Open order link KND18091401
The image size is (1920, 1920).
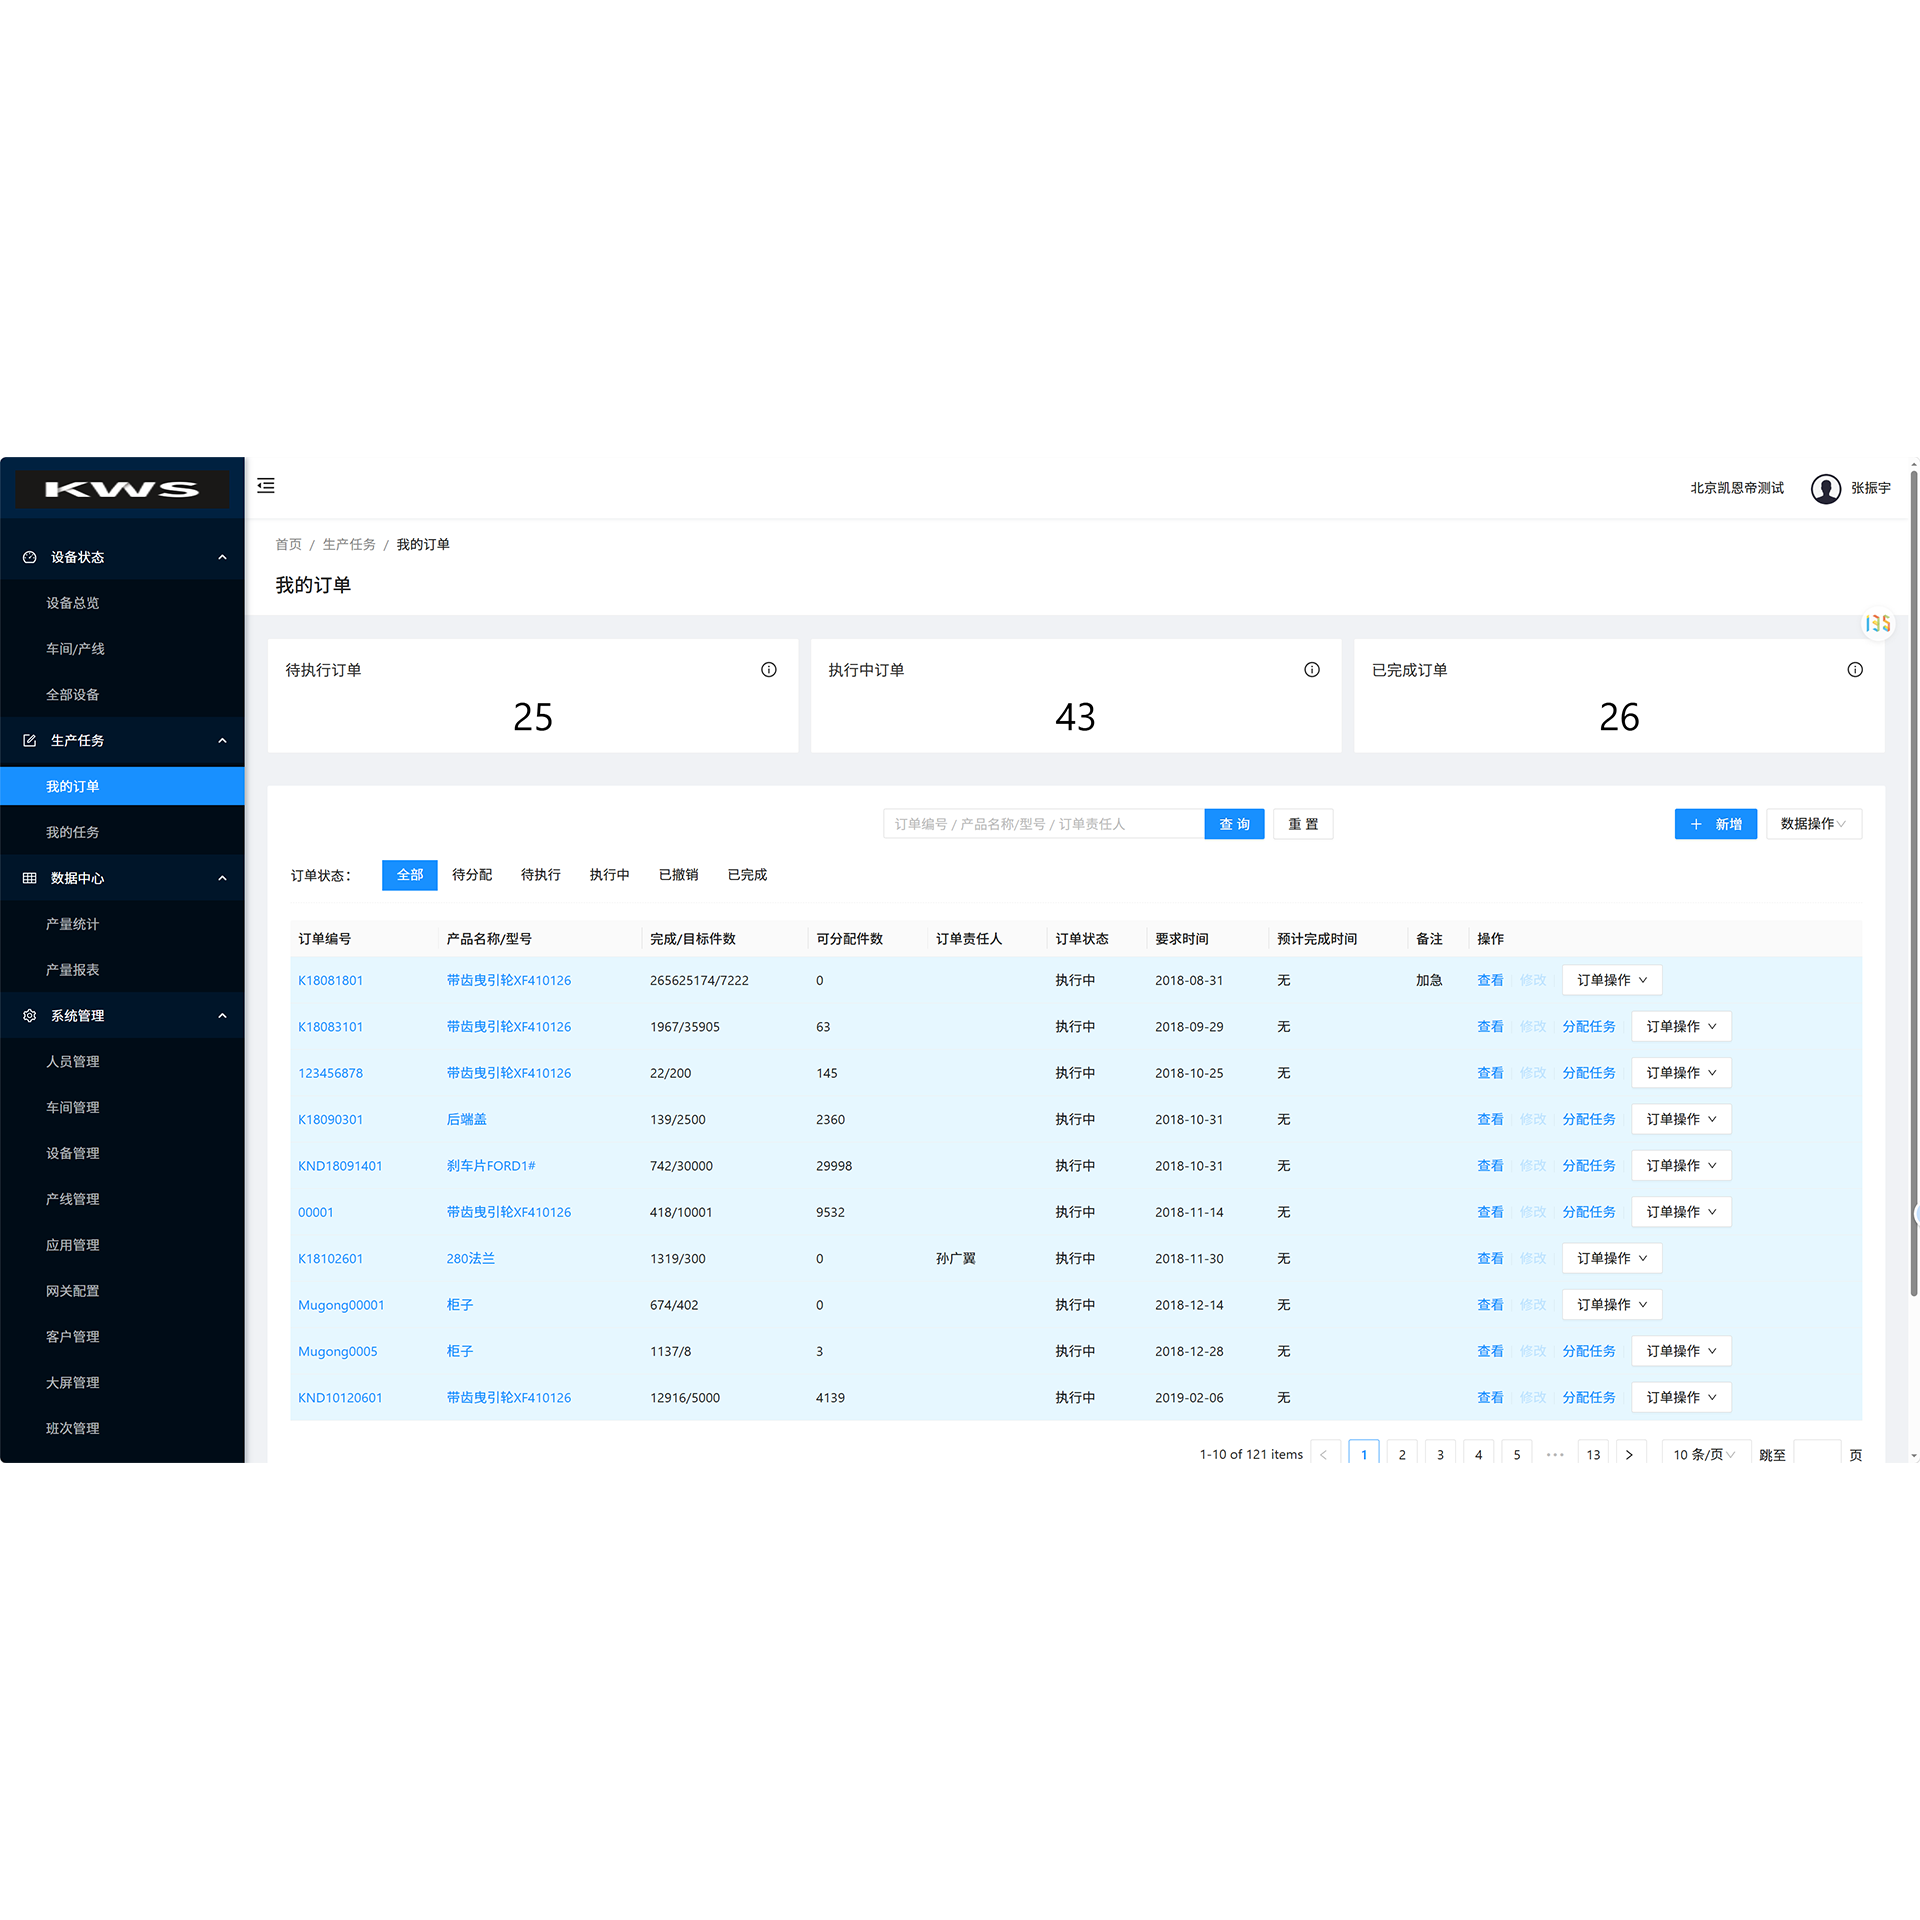point(340,1166)
